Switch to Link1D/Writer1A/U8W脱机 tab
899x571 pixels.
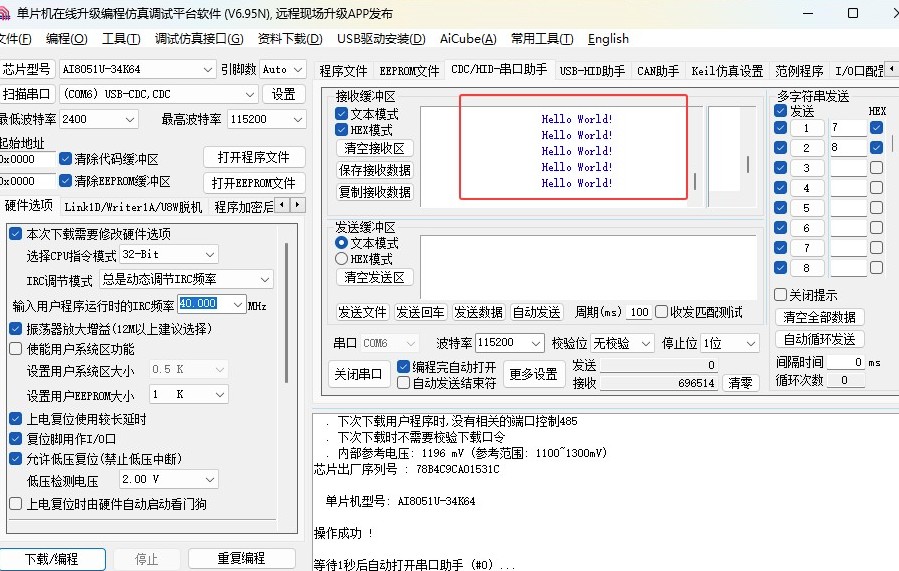(133, 207)
